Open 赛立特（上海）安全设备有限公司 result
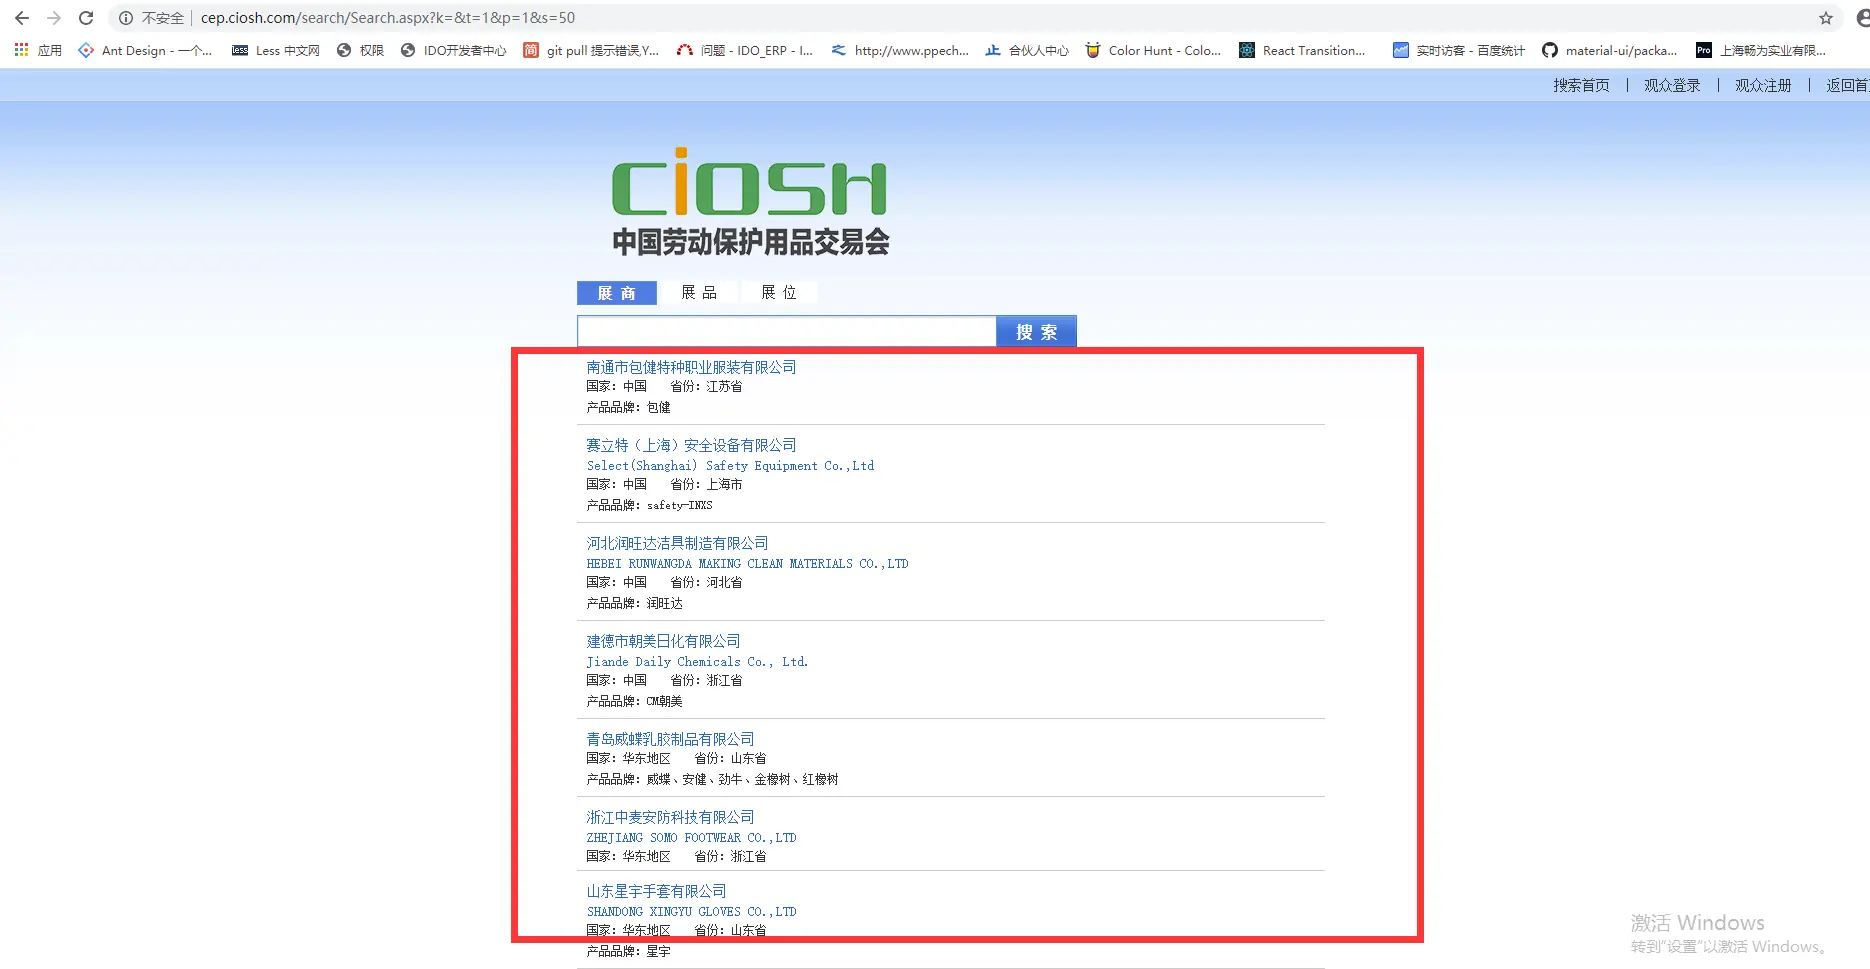1870x969 pixels. coord(691,445)
